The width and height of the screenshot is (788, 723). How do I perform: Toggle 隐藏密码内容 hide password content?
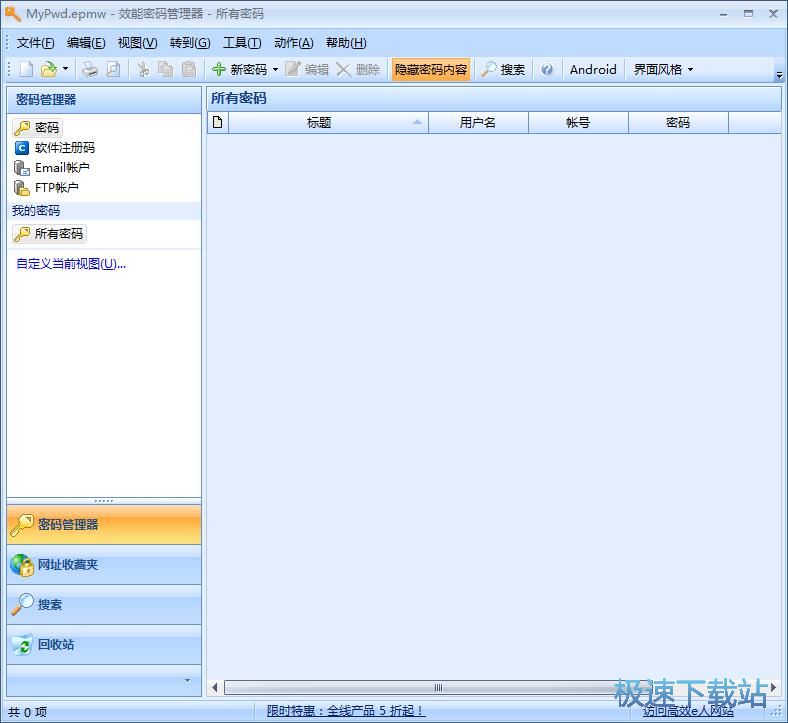(x=430, y=69)
